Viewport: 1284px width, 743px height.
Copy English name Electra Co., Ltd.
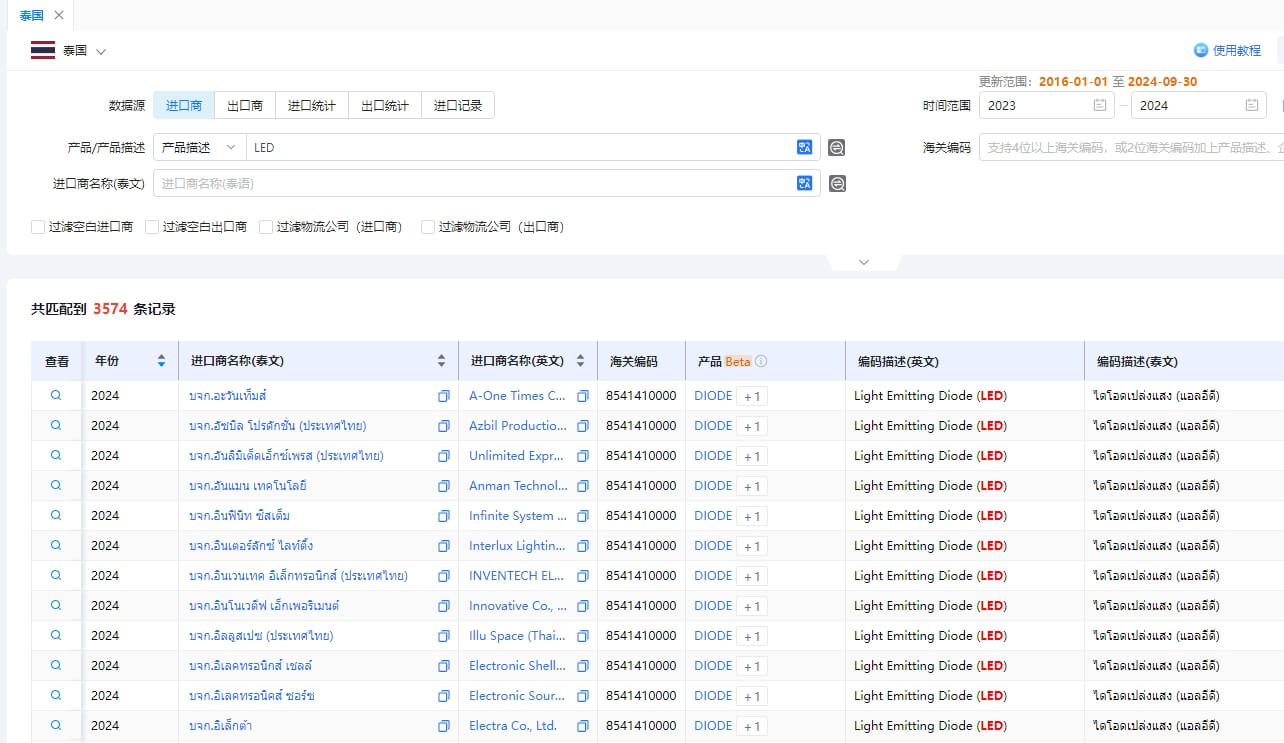(583, 726)
